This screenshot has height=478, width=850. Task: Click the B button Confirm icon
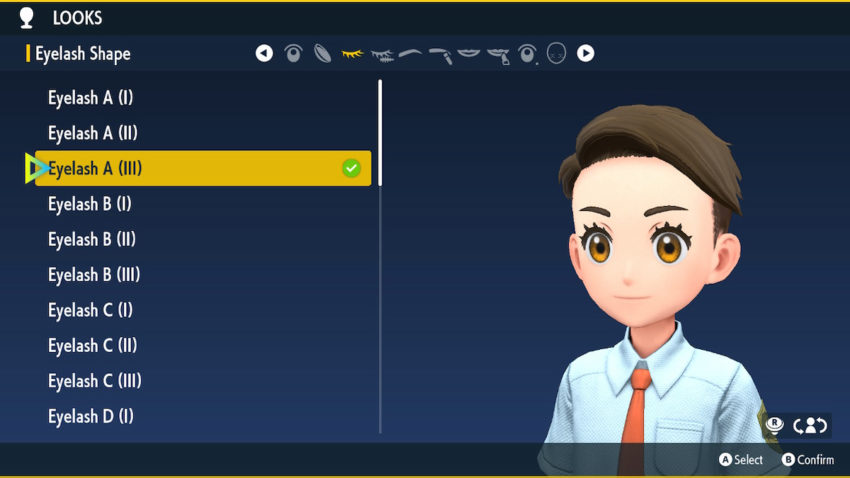(788, 460)
